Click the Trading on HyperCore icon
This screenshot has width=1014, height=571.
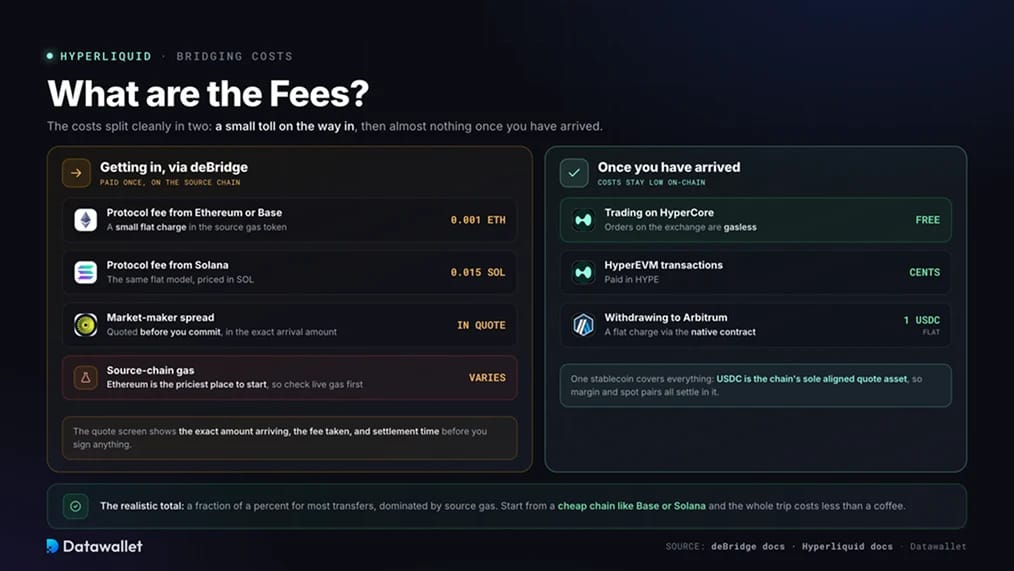tap(583, 220)
